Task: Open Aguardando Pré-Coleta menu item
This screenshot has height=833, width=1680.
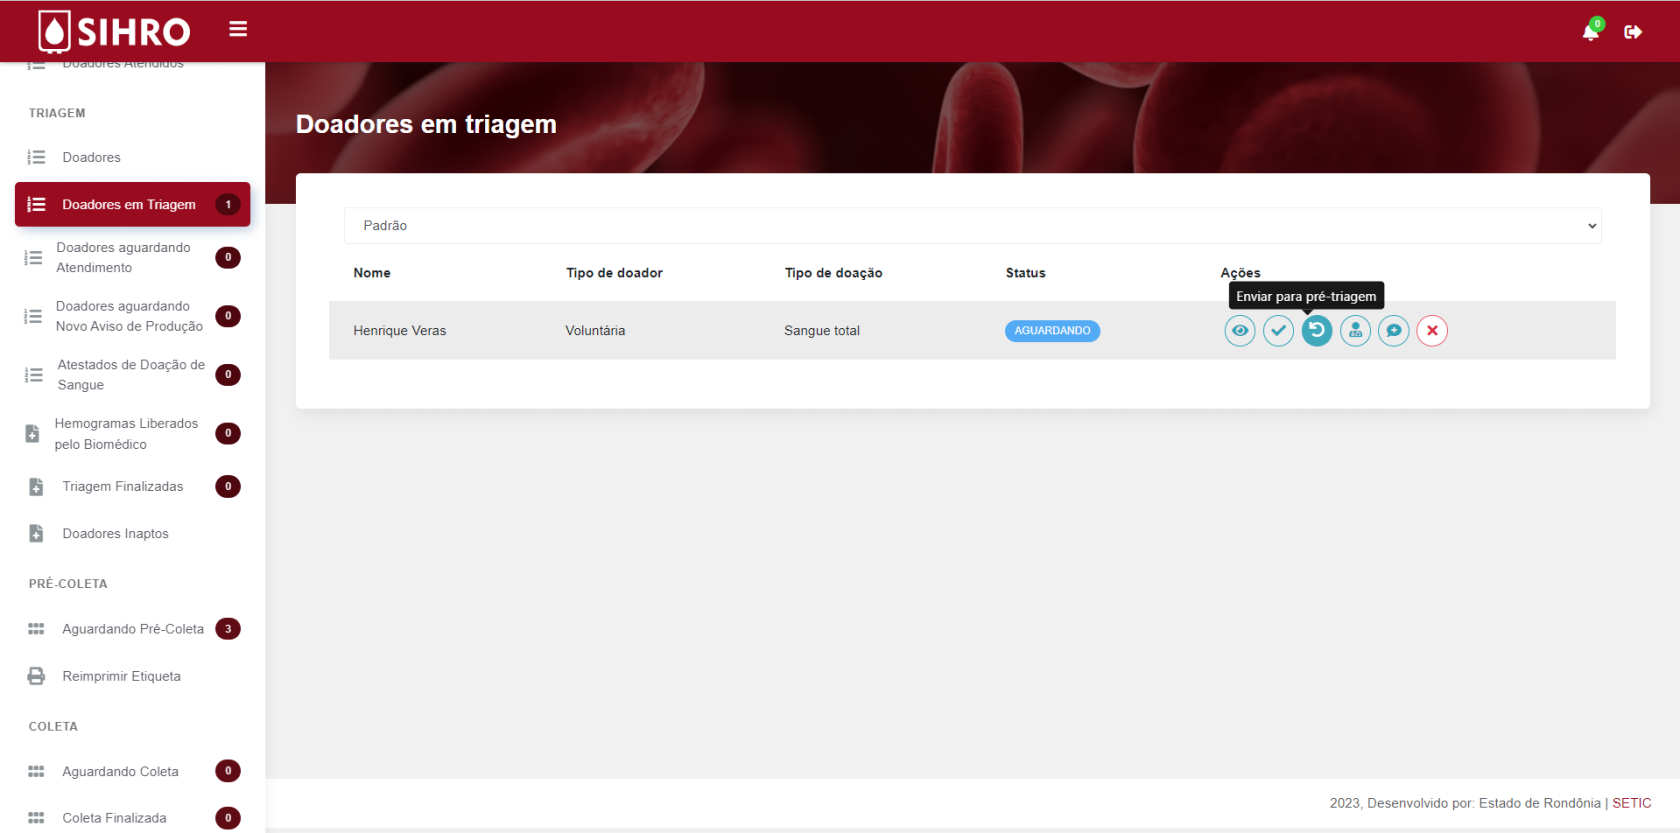Action: point(132,629)
